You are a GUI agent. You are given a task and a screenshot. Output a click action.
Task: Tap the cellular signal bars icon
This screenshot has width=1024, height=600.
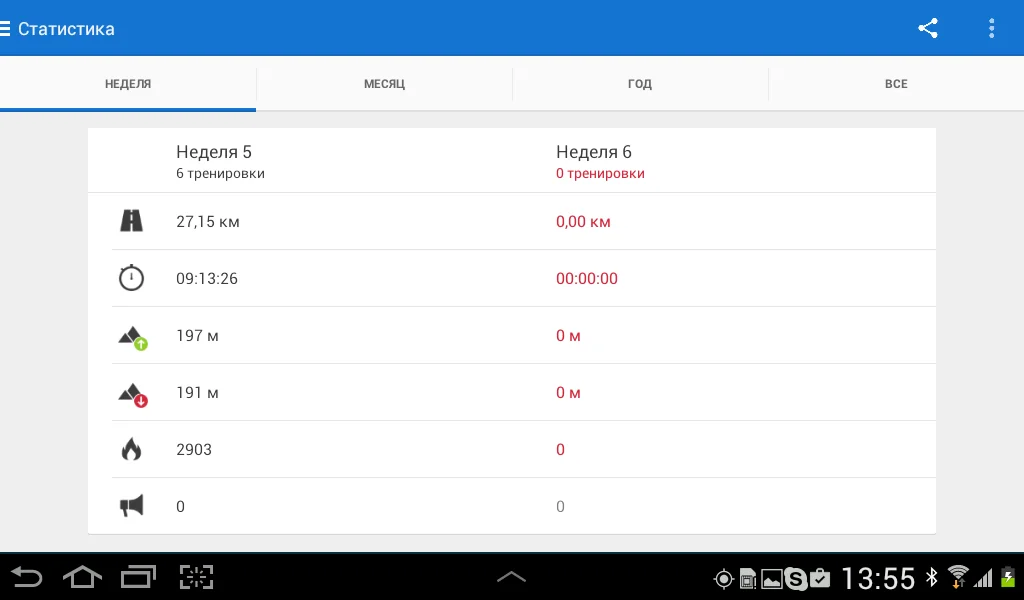click(984, 578)
